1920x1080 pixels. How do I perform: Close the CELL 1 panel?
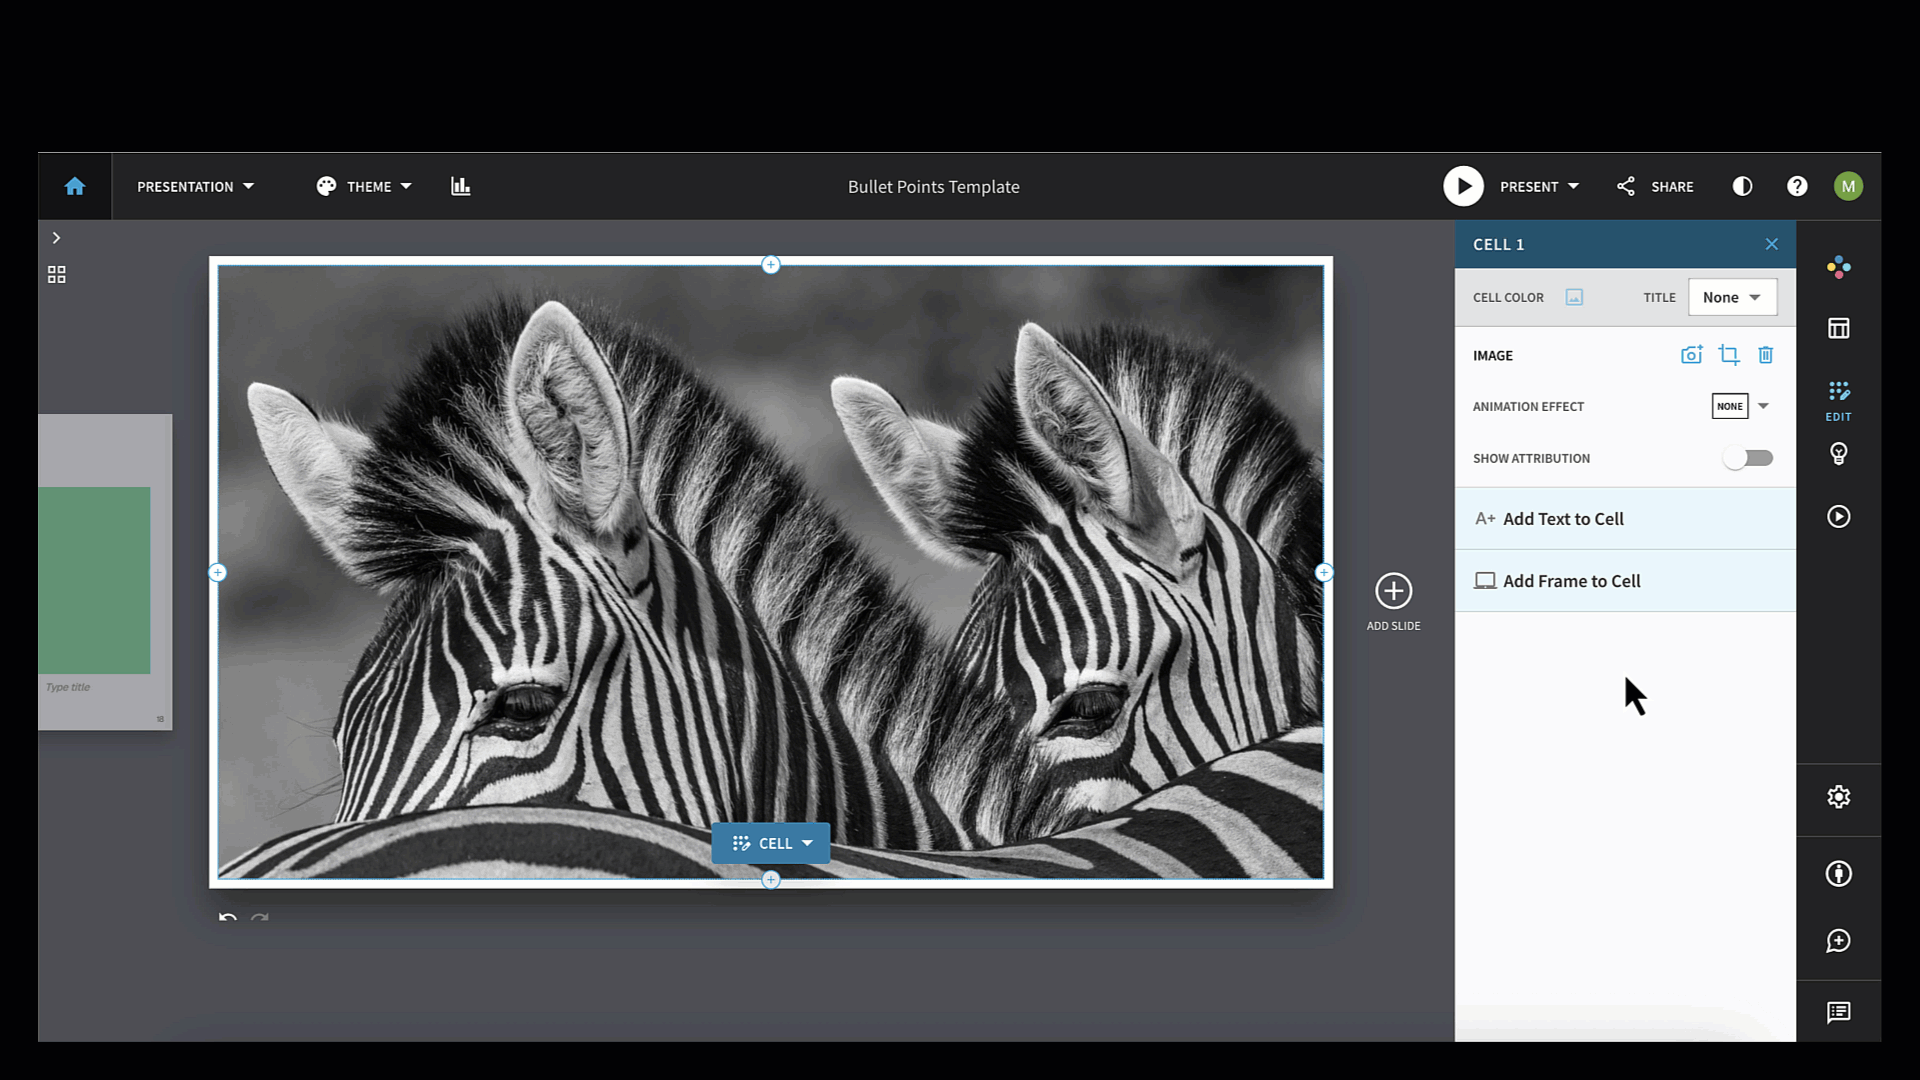click(x=1771, y=244)
